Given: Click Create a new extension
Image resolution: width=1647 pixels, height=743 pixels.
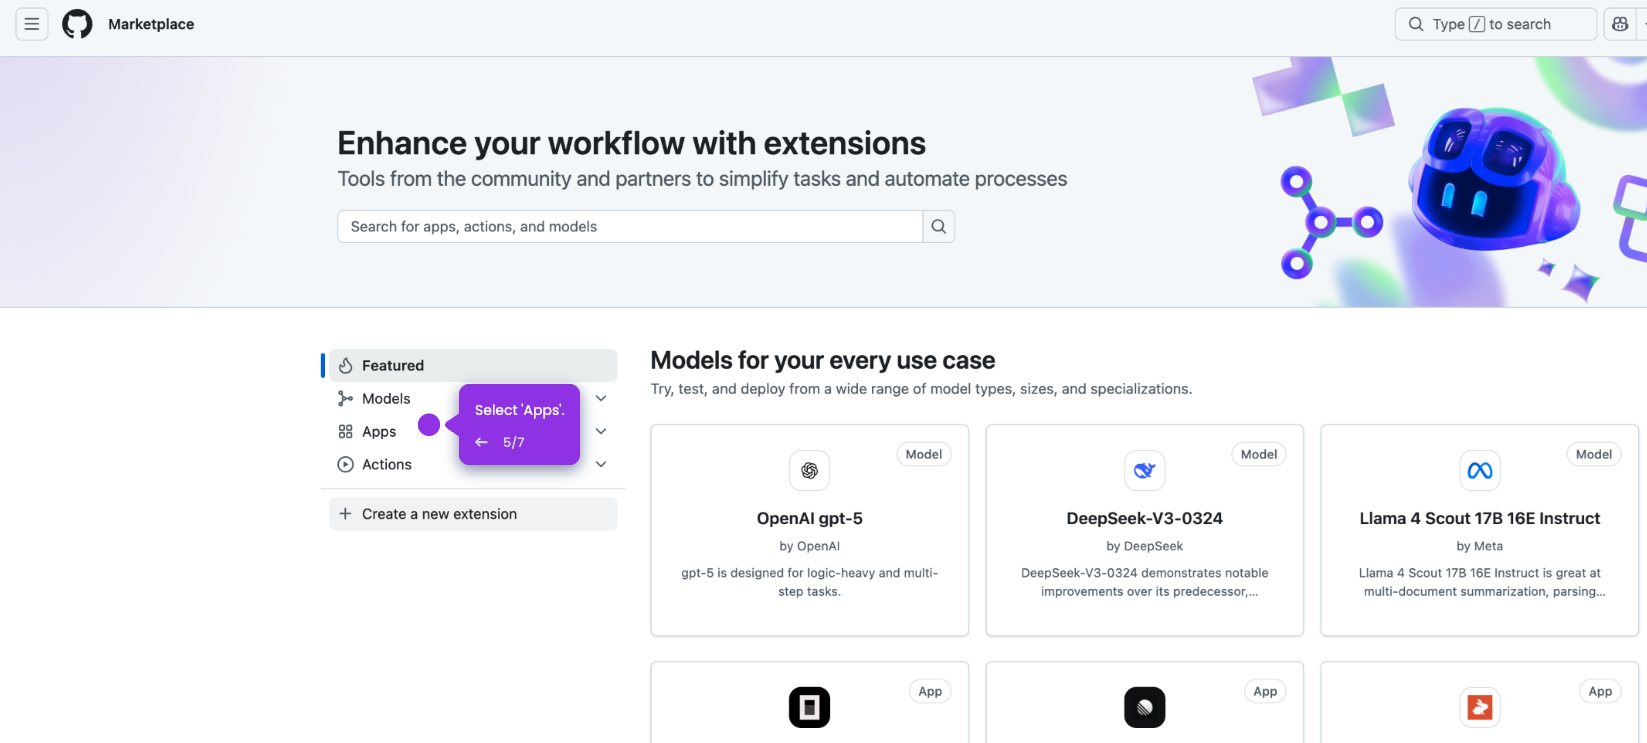Looking at the screenshot, I should tap(473, 514).
